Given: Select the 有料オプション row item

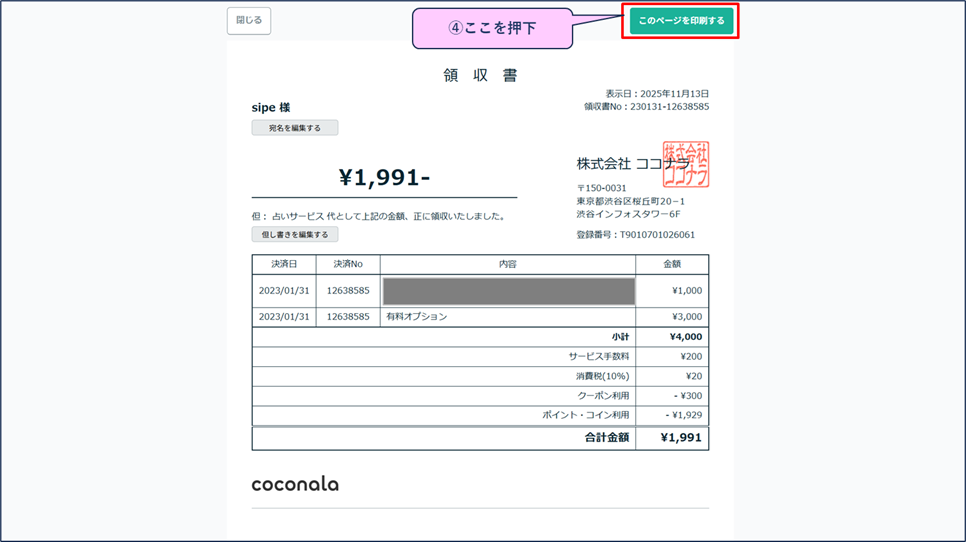Looking at the screenshot, I should click(x=417, y=317).
